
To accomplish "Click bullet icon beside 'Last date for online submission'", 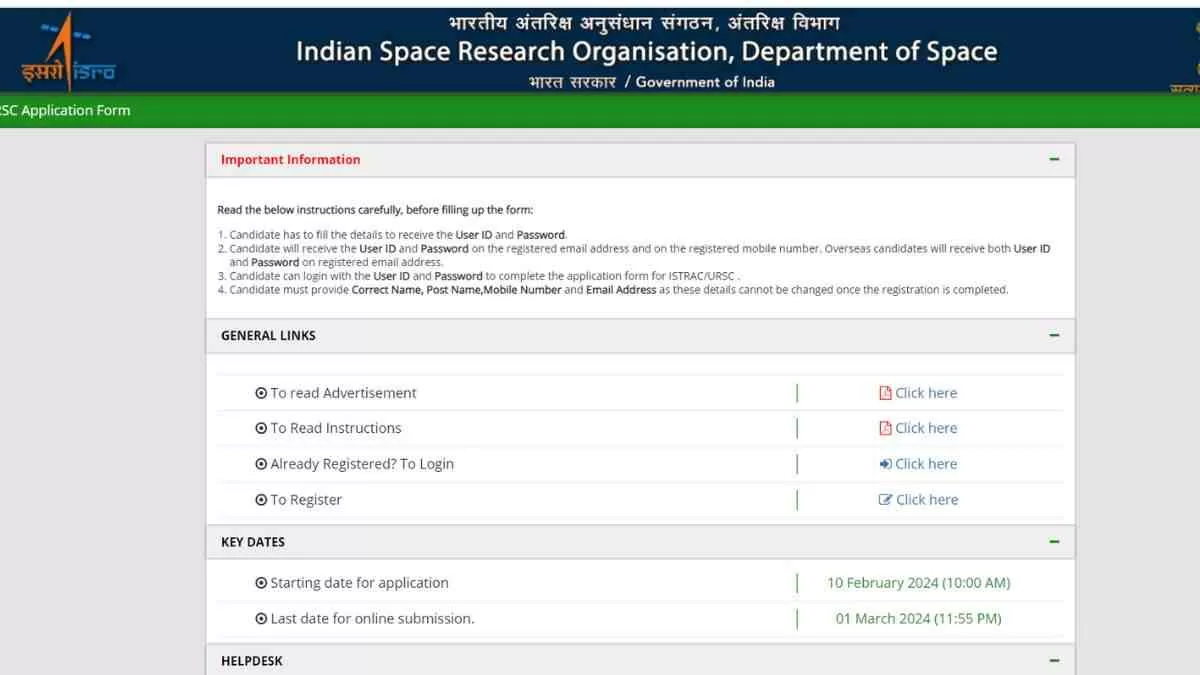I will pyautogui.click(x=261, y=619).
